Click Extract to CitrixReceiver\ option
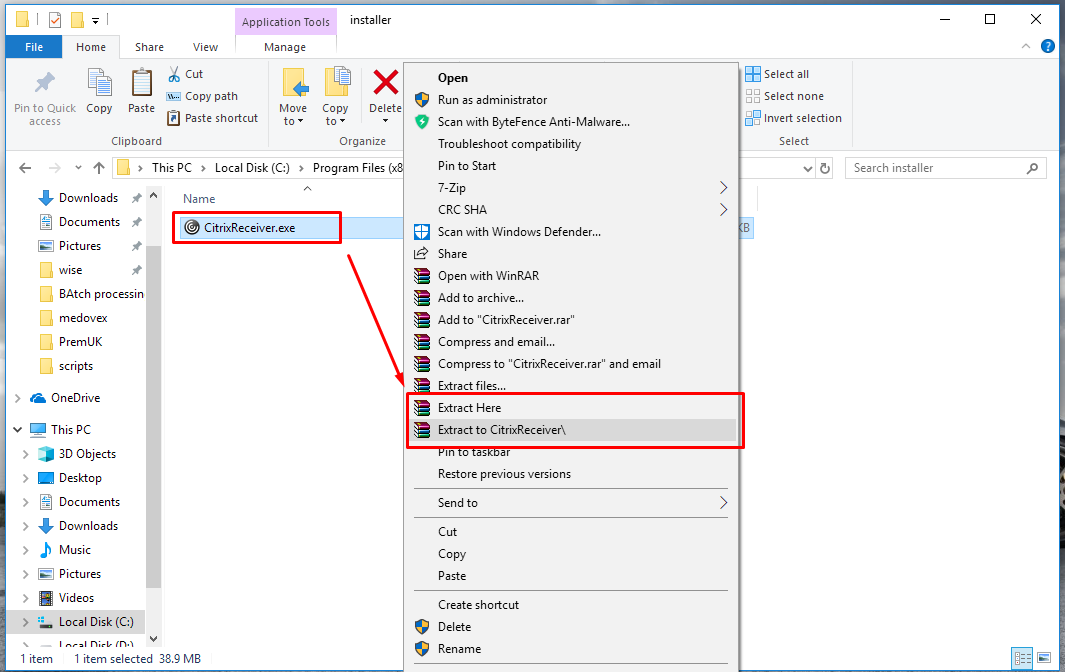 click(501, 430)
